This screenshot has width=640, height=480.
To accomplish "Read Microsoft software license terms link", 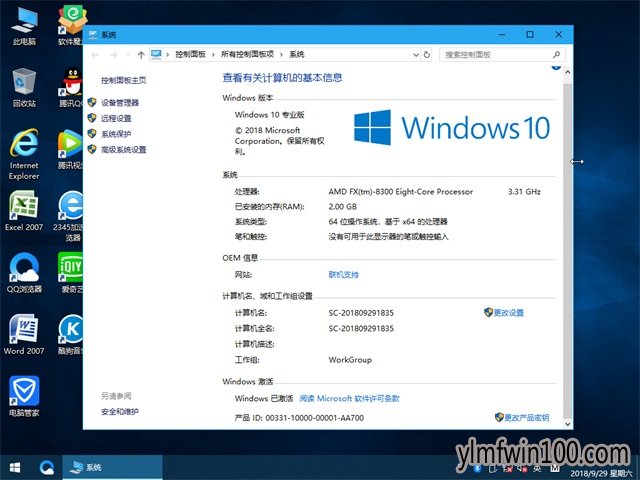I will (x=349, y=398).
